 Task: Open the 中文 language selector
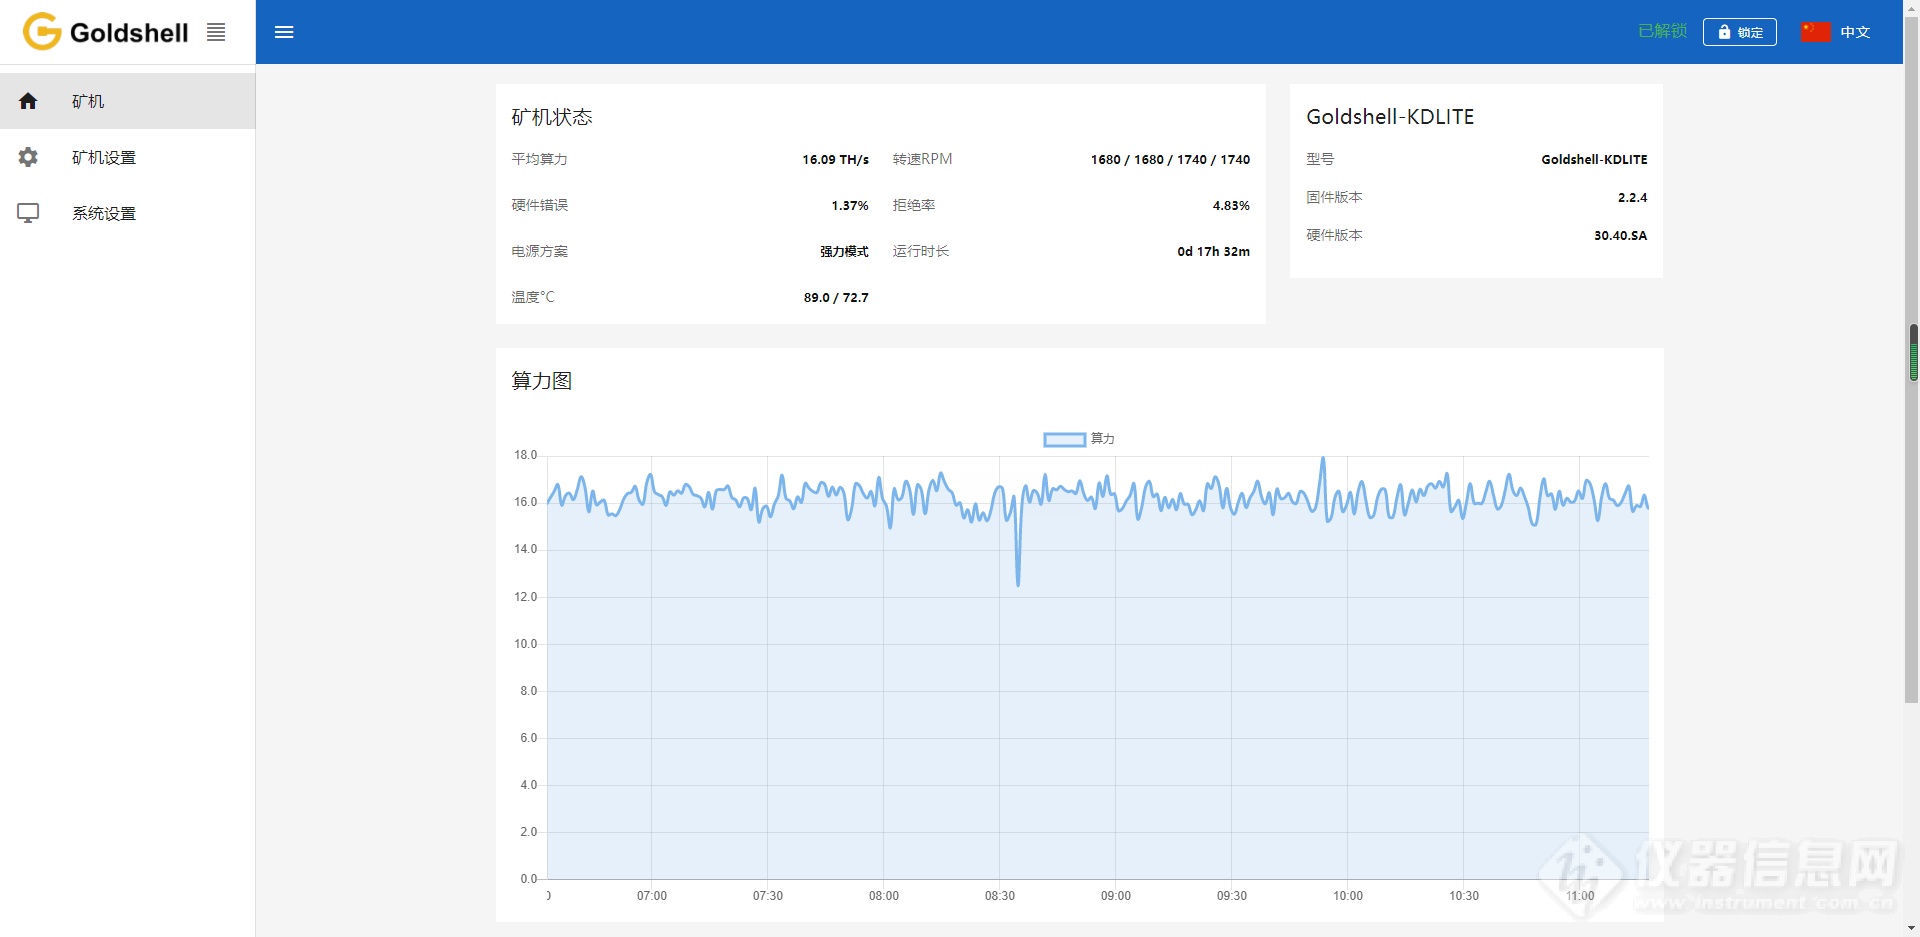1836,32
